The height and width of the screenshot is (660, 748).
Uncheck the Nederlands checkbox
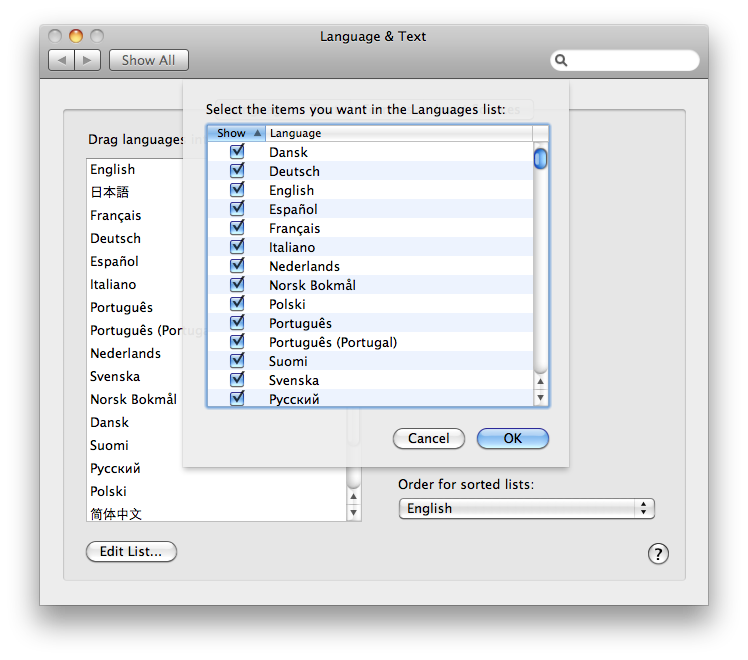(x=237, y=266)
